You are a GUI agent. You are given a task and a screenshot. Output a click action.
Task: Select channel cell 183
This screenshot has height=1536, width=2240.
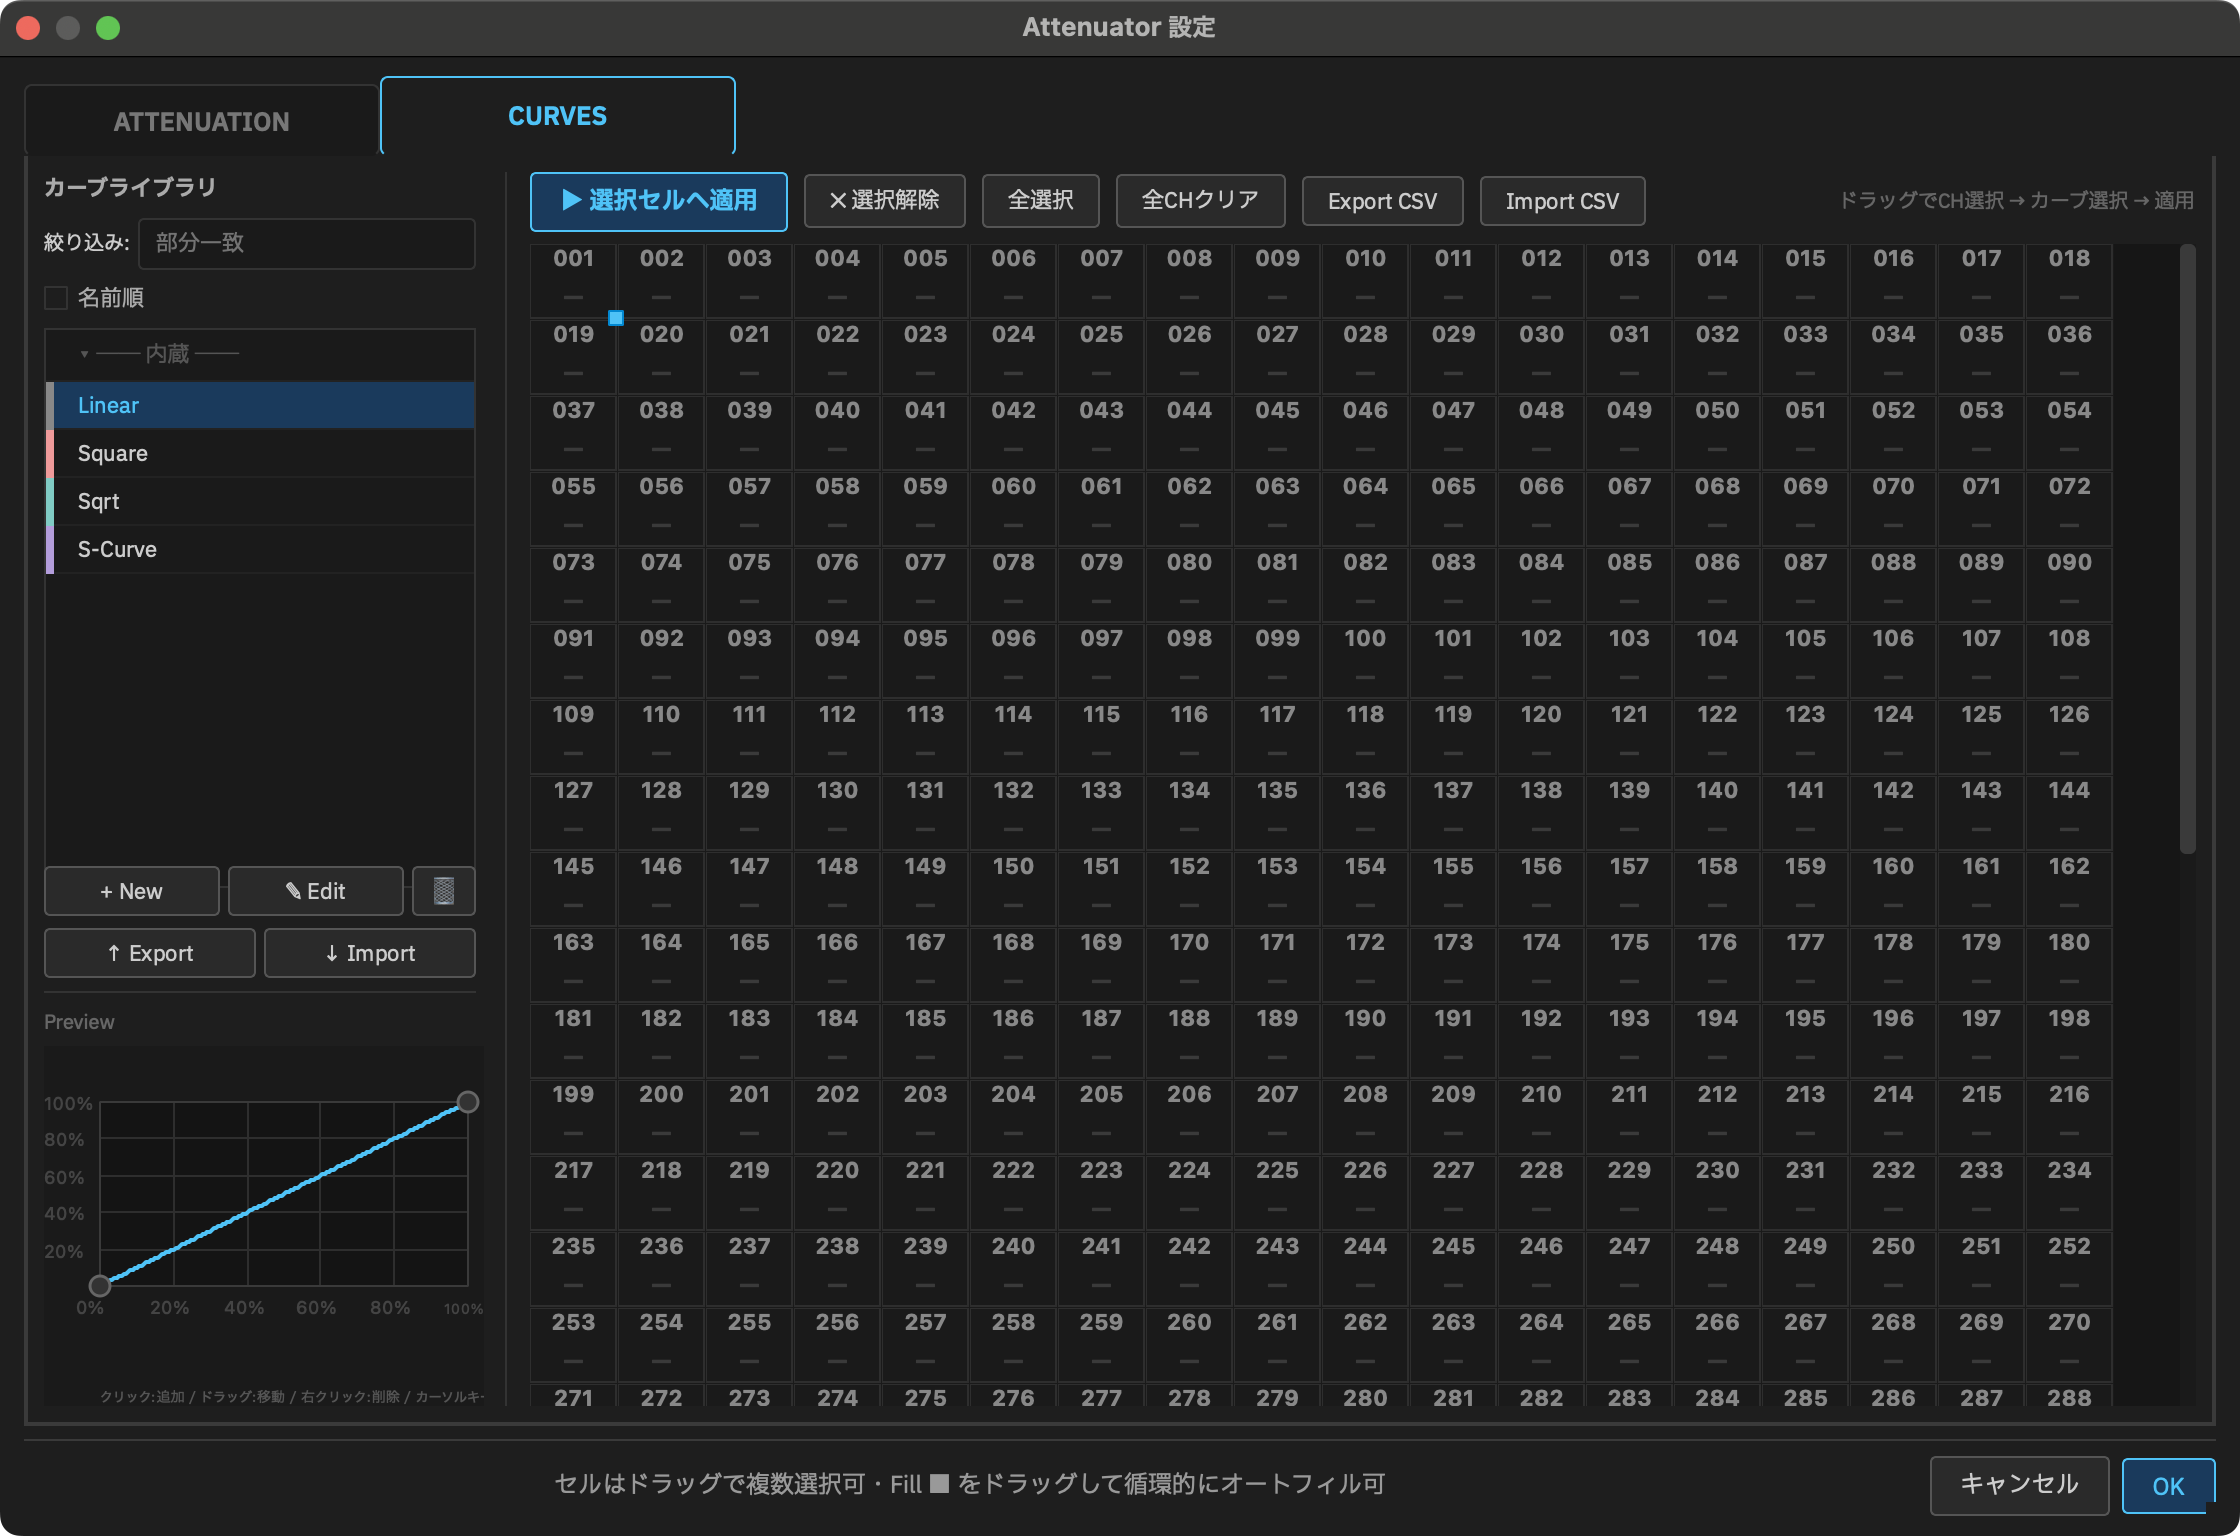coord(749,1040)
